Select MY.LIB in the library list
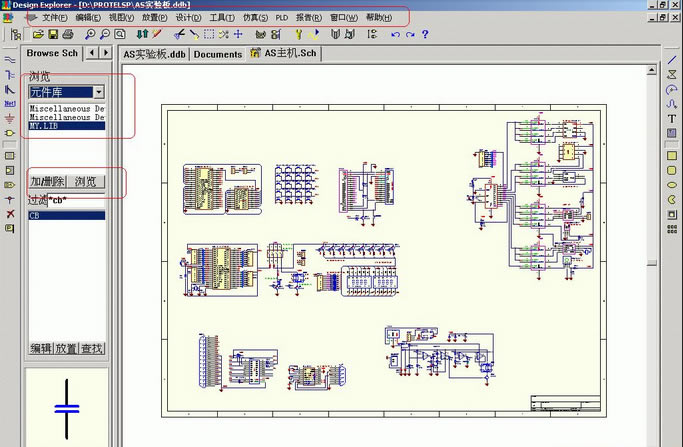This screenshot has width=683, height=447. pos(44,127)
